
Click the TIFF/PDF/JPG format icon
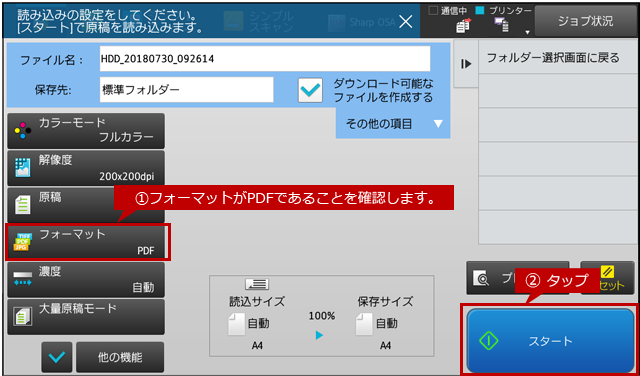[x=21, y=243]
